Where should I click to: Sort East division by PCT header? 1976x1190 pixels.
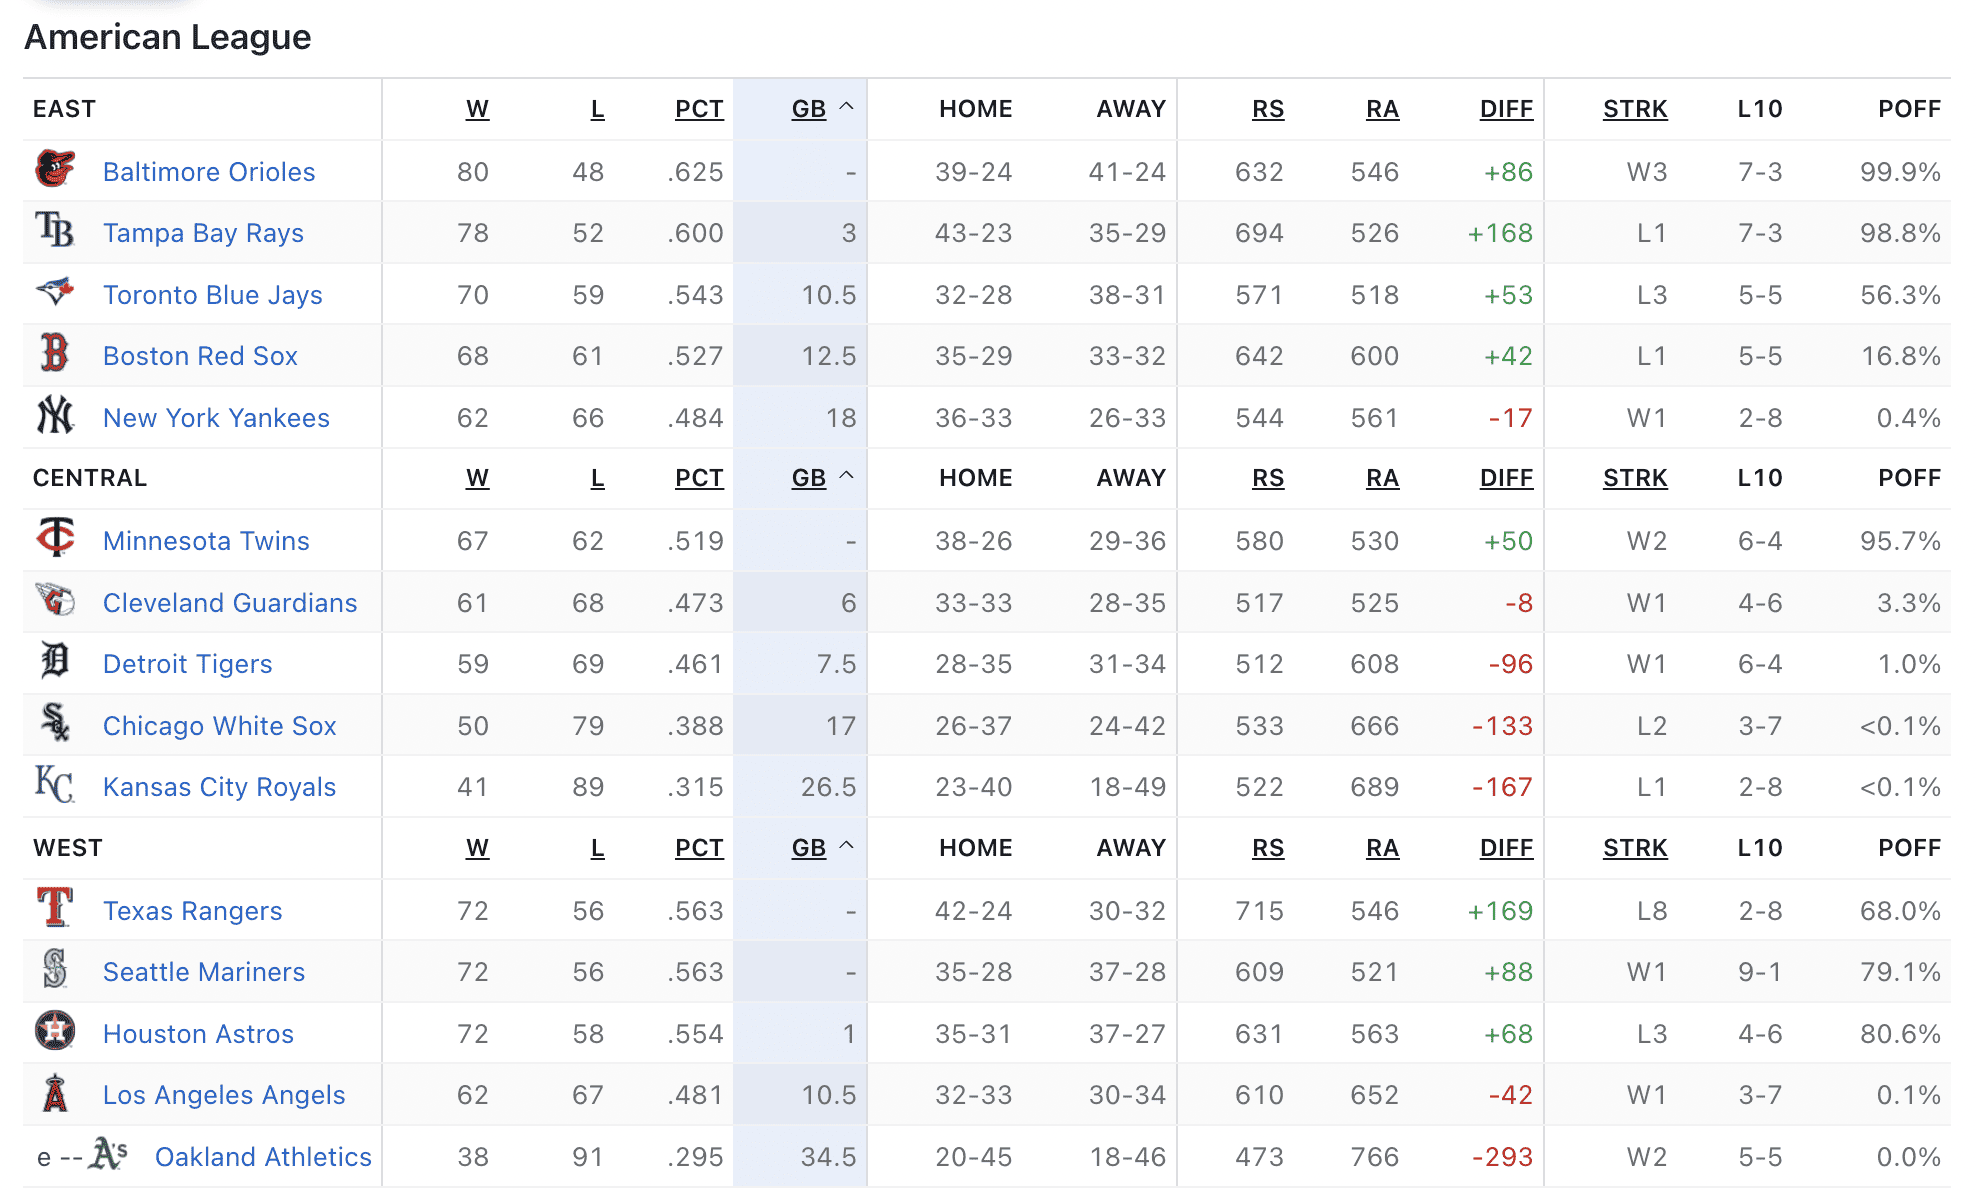click(699, 109)
